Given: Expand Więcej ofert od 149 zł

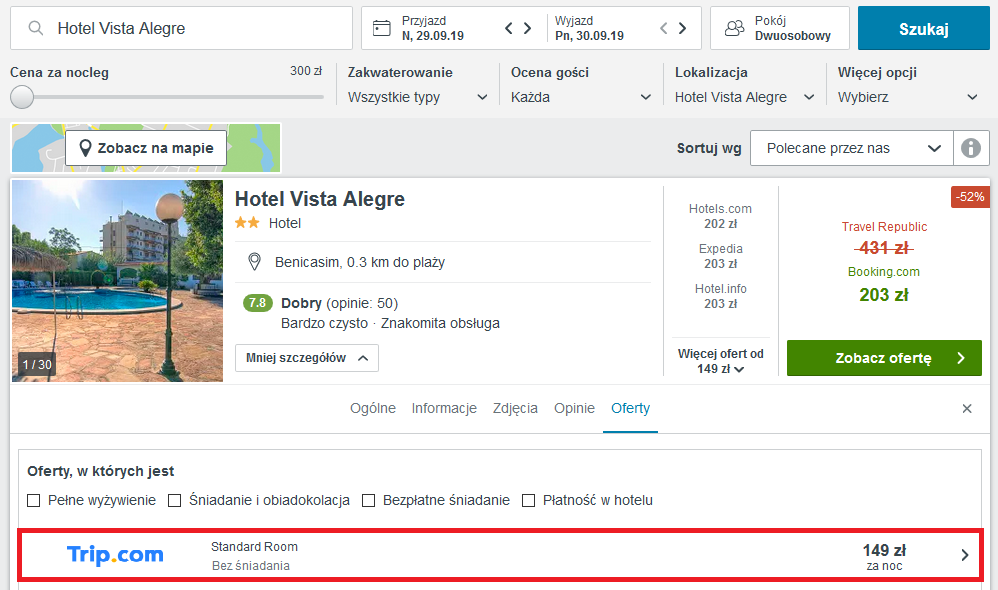Looking at the screenshot, I should (720, 361).
